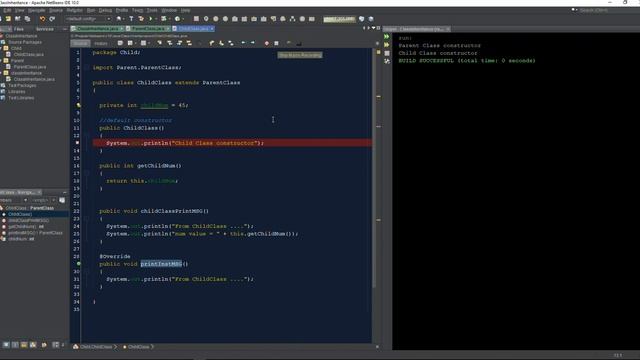The width and height of the screenshot is (640, 360).
Task: Select the Libraries node in Projects tree
Action: pyautogui.click(x=17, y=91)
